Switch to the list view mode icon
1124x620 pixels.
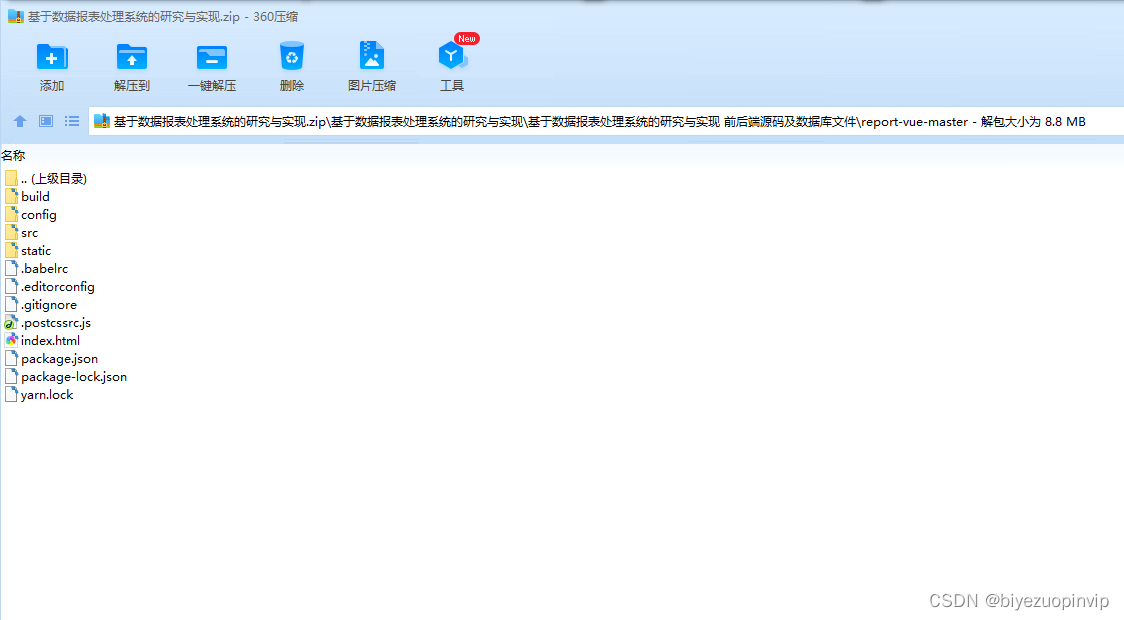(72, 121)
